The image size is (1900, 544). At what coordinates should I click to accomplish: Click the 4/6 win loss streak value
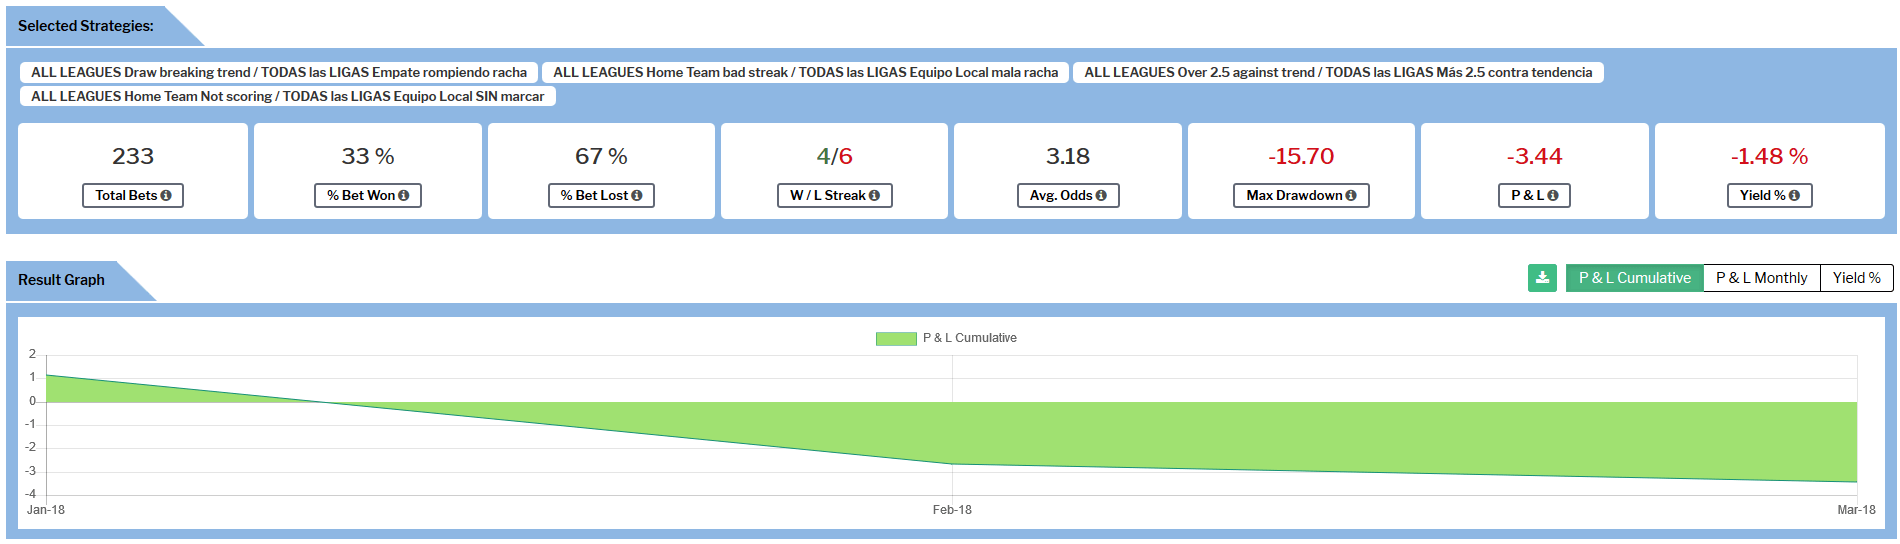point(834,157)
